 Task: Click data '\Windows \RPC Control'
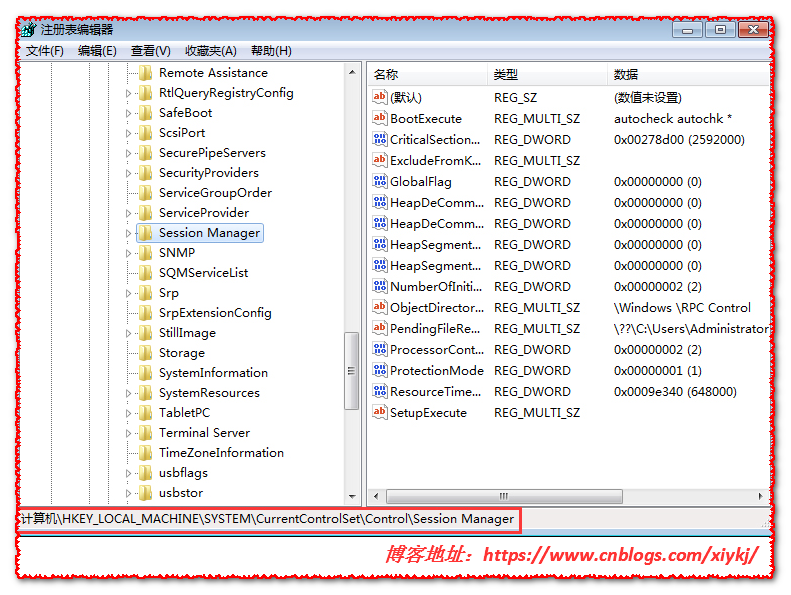point(685,307)
